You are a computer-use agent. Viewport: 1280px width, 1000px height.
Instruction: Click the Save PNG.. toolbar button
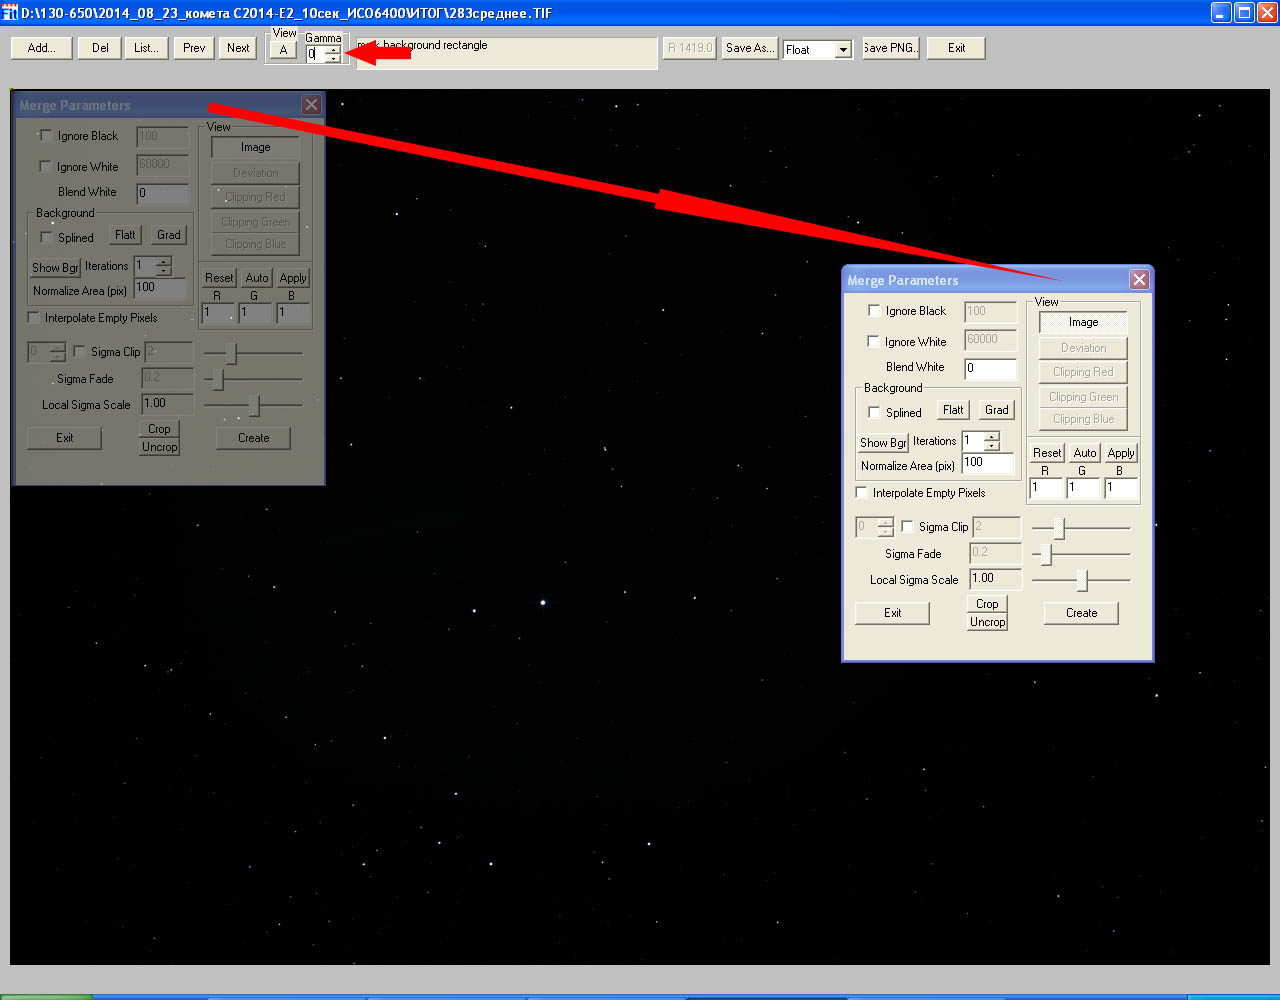889,48
